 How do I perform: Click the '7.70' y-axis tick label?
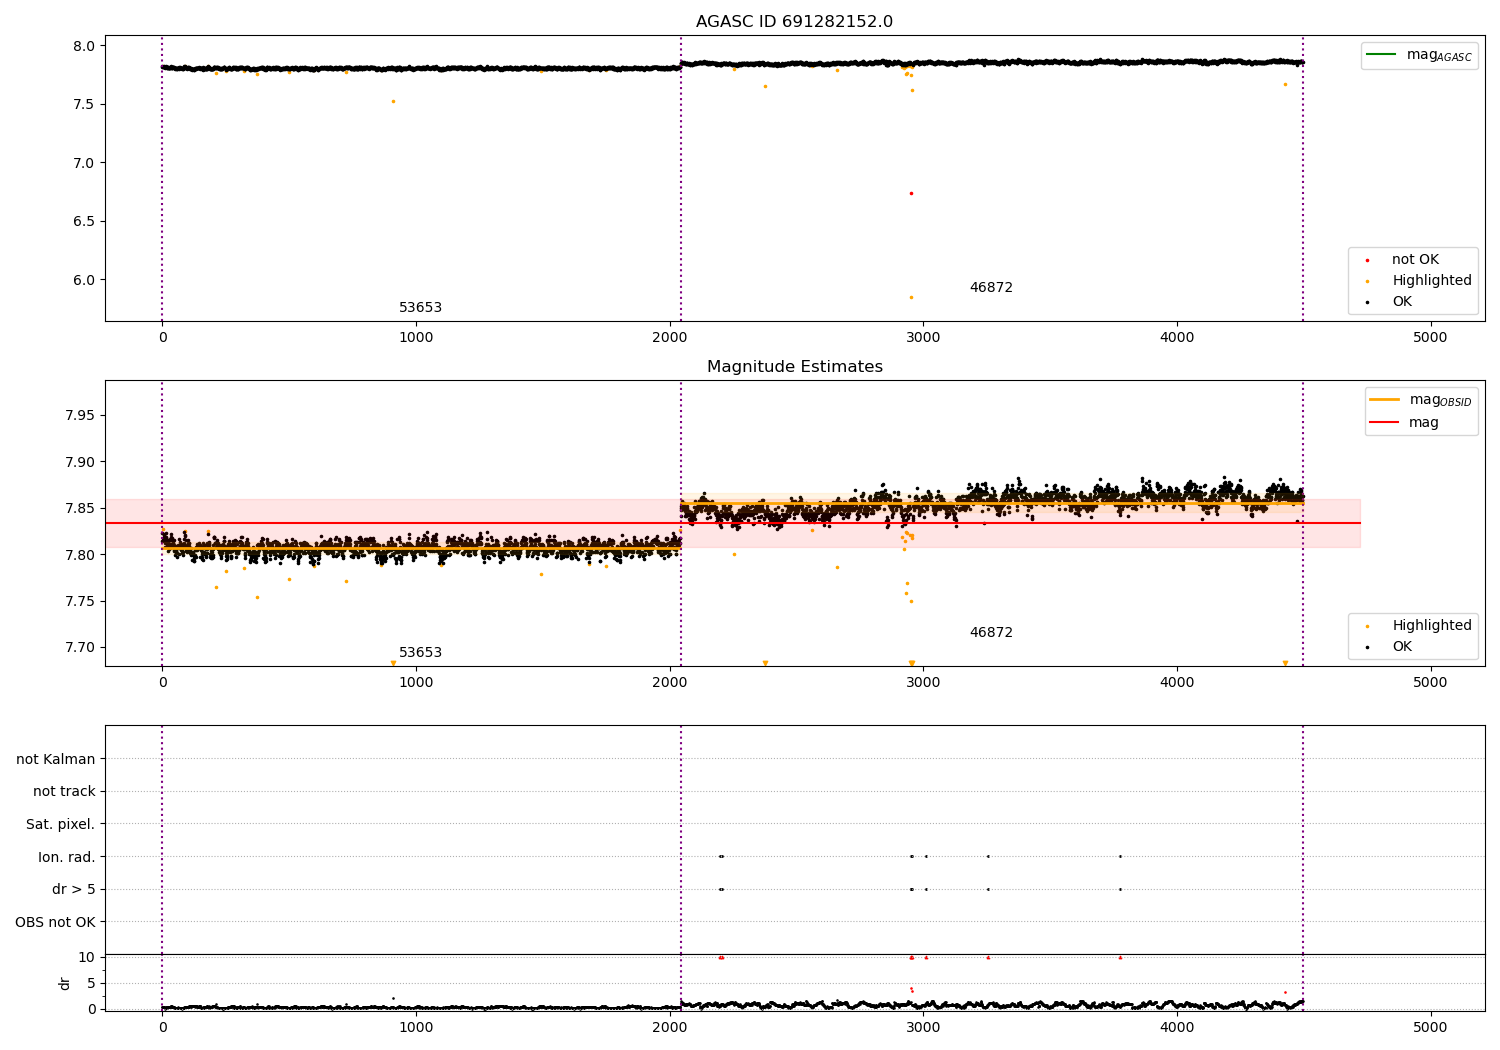(80, 648)
